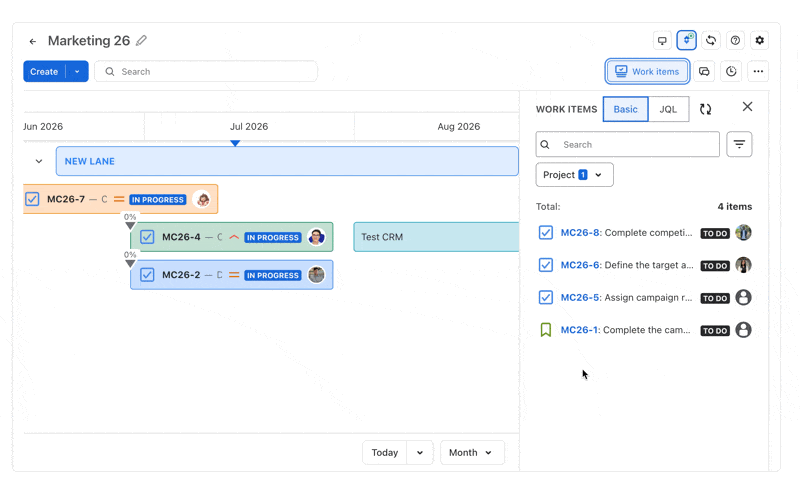Click the back arrow beside Marketing 26
800x494 pixels.
33,41
